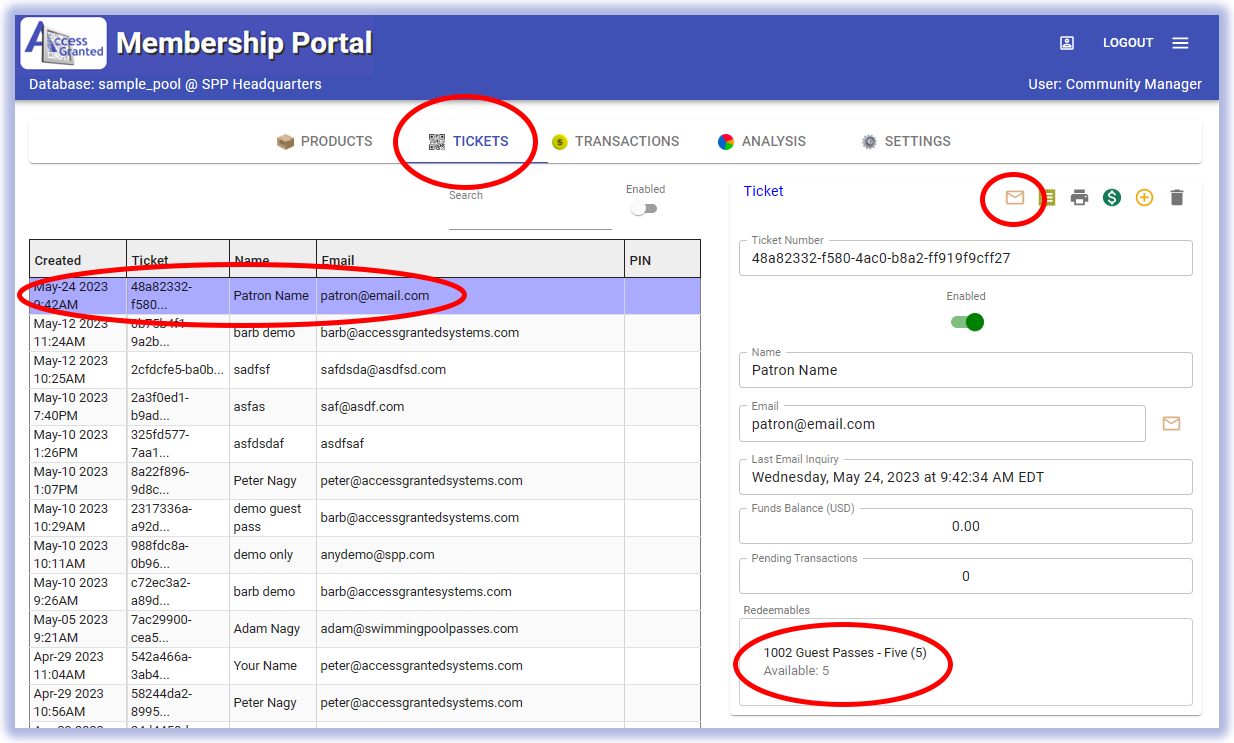Click the receipt icon in Ticket toolbar

pos(1047,198)
